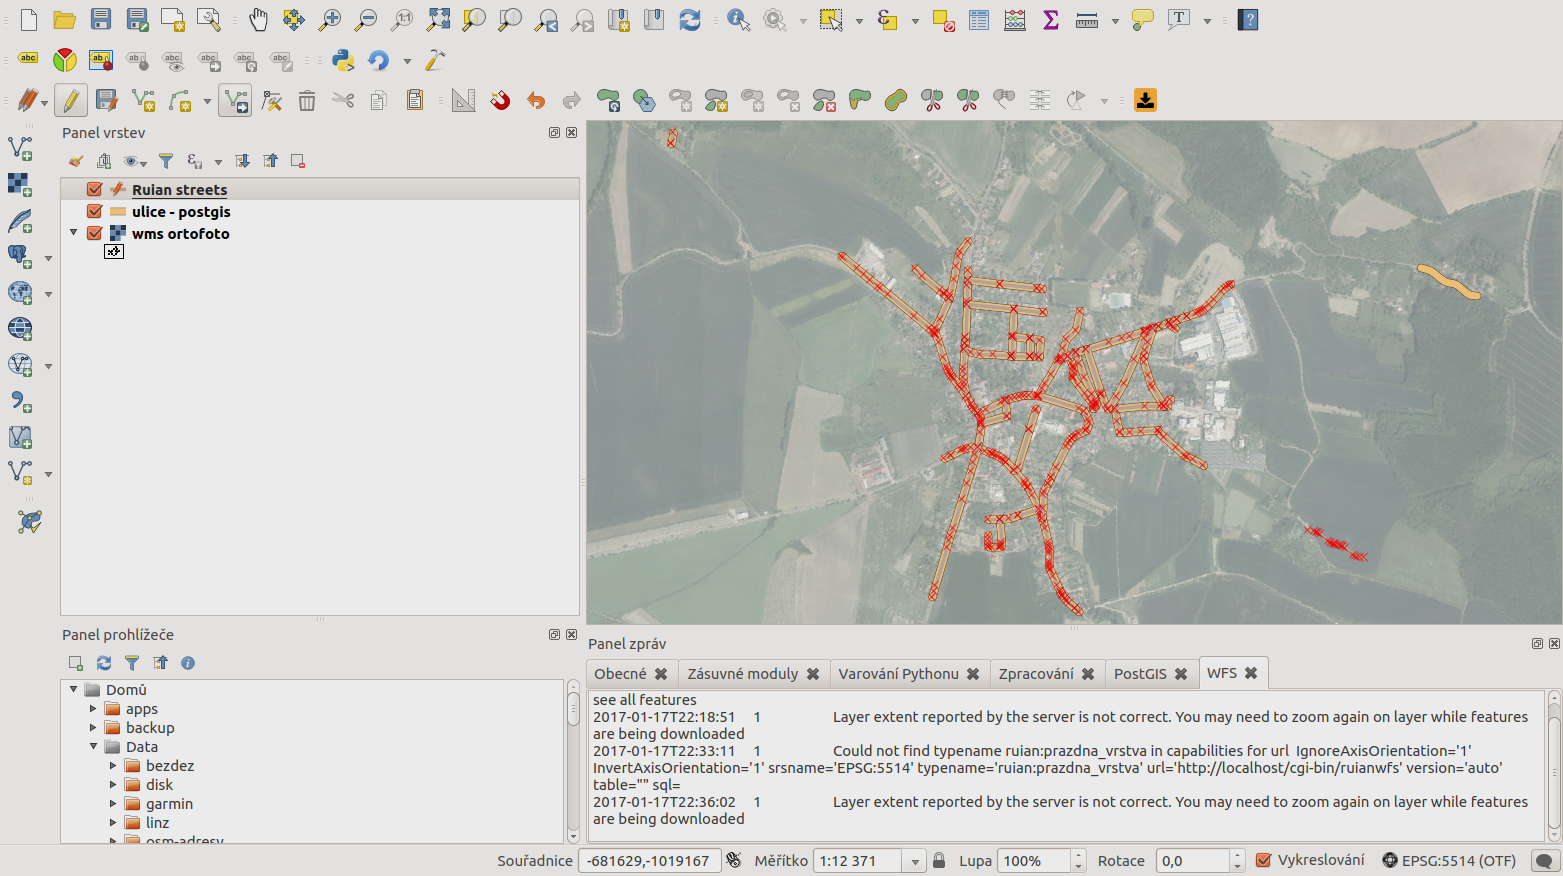Toggle editing with the pencil icon

[x=70, y=100]
